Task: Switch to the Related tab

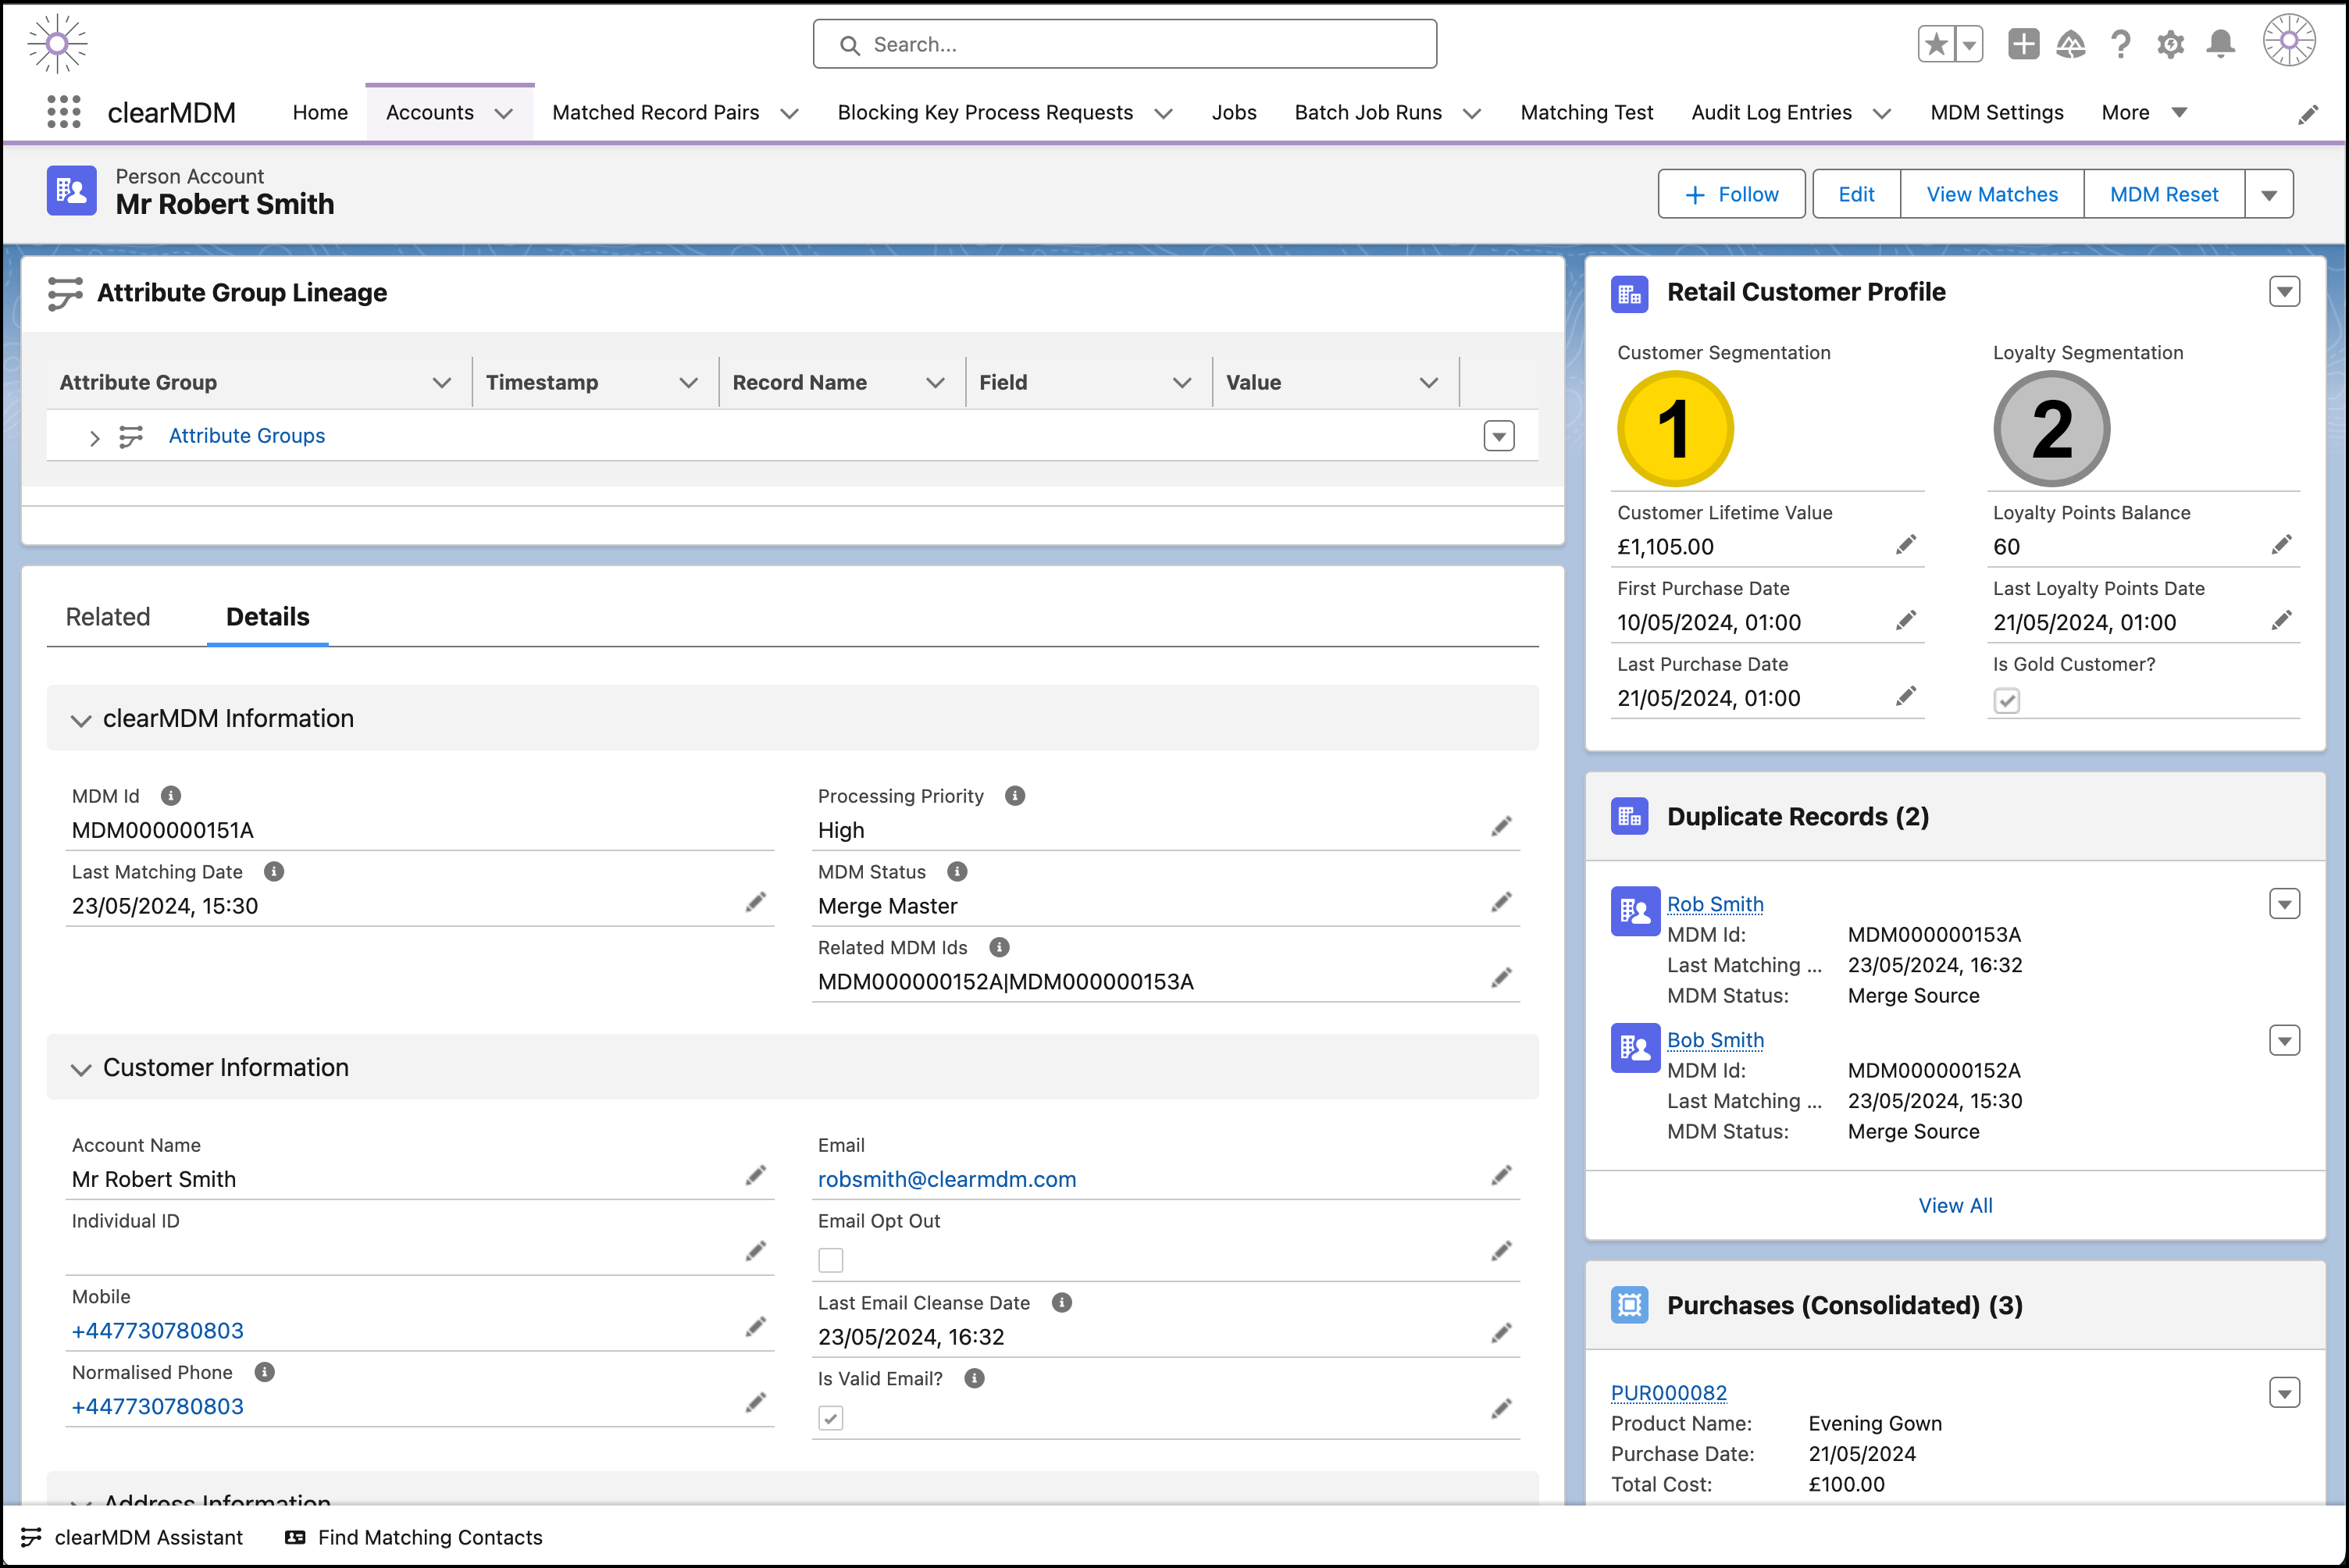Action: [x=108, y=617]
